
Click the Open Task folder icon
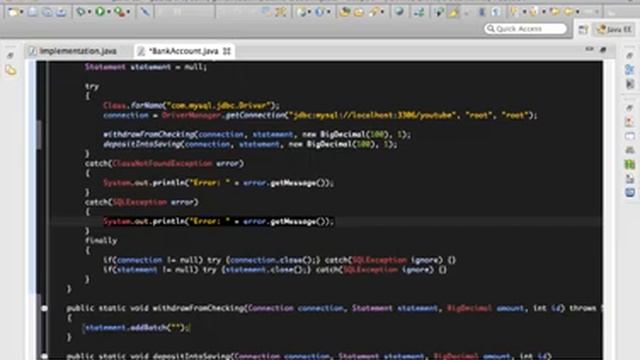coord(359,12)
